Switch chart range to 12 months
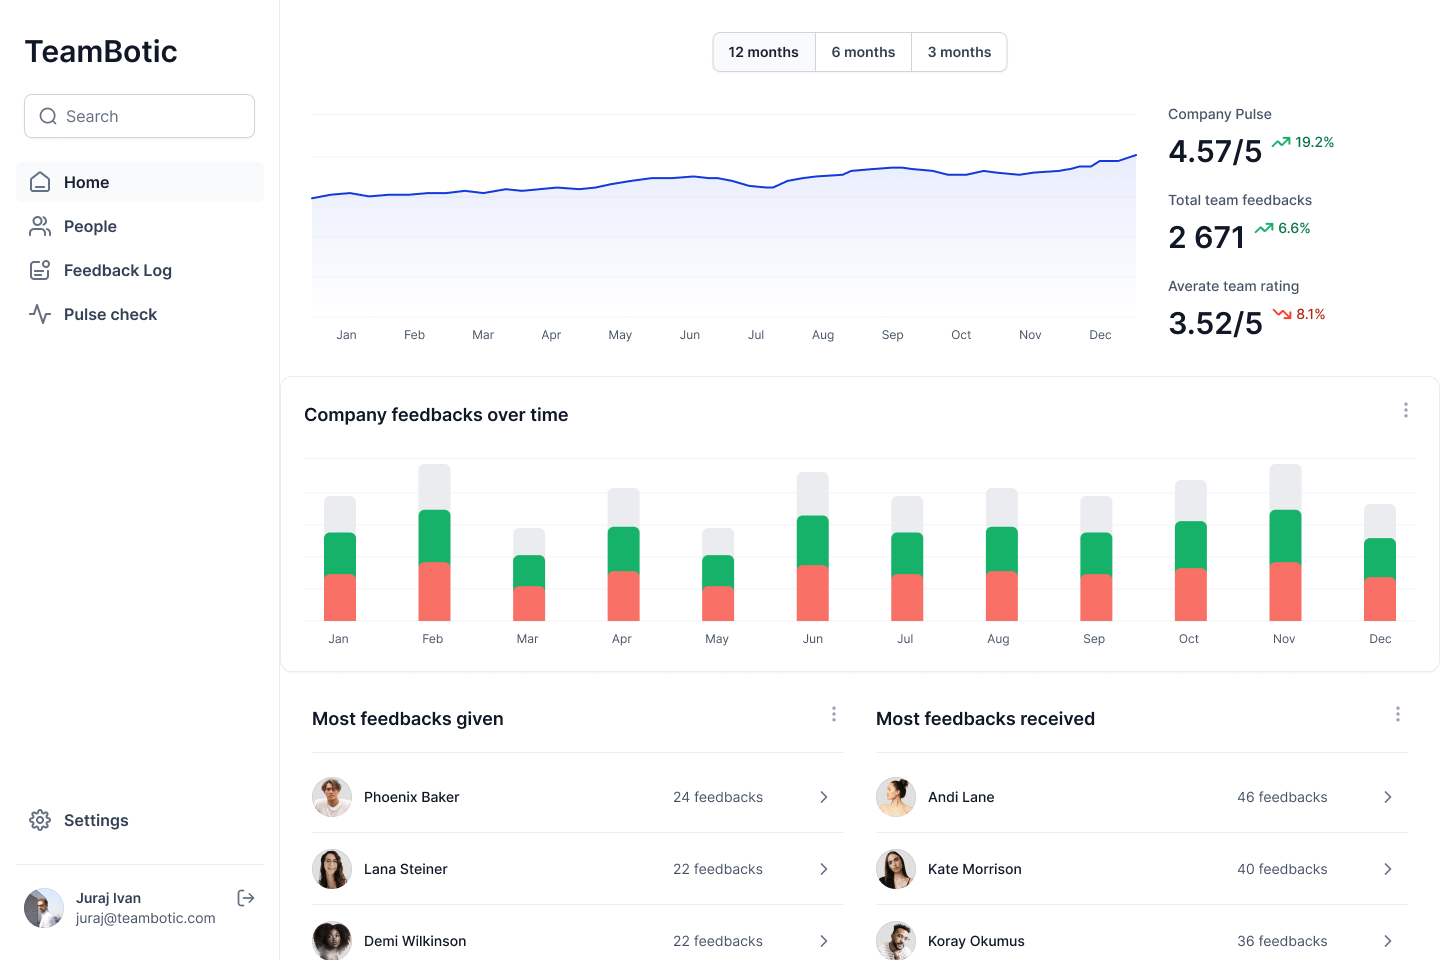 point(763,52)
